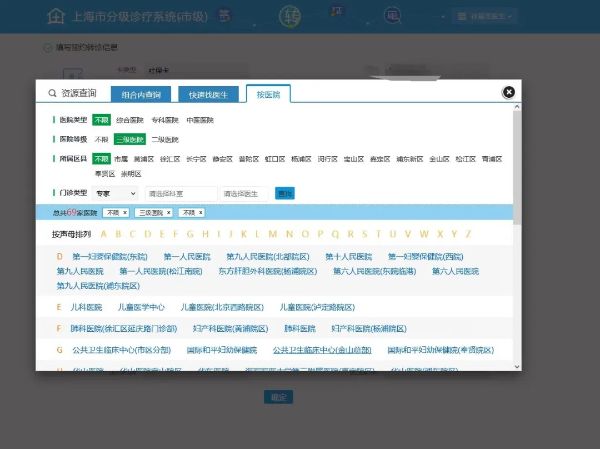
Task: Click the dialog's vertical scrollbar
Action: tap(516, 160)
